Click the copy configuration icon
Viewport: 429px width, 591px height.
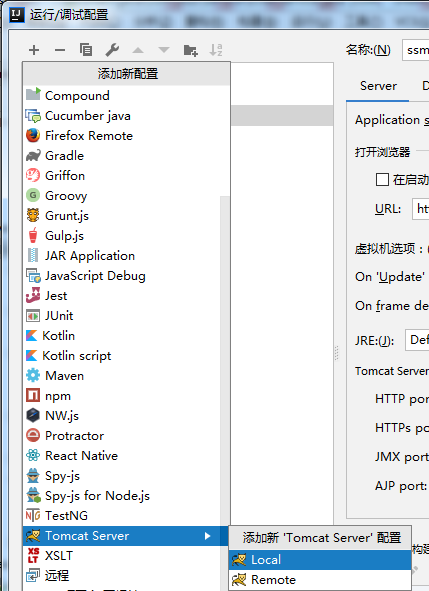[x=86, y=50]
